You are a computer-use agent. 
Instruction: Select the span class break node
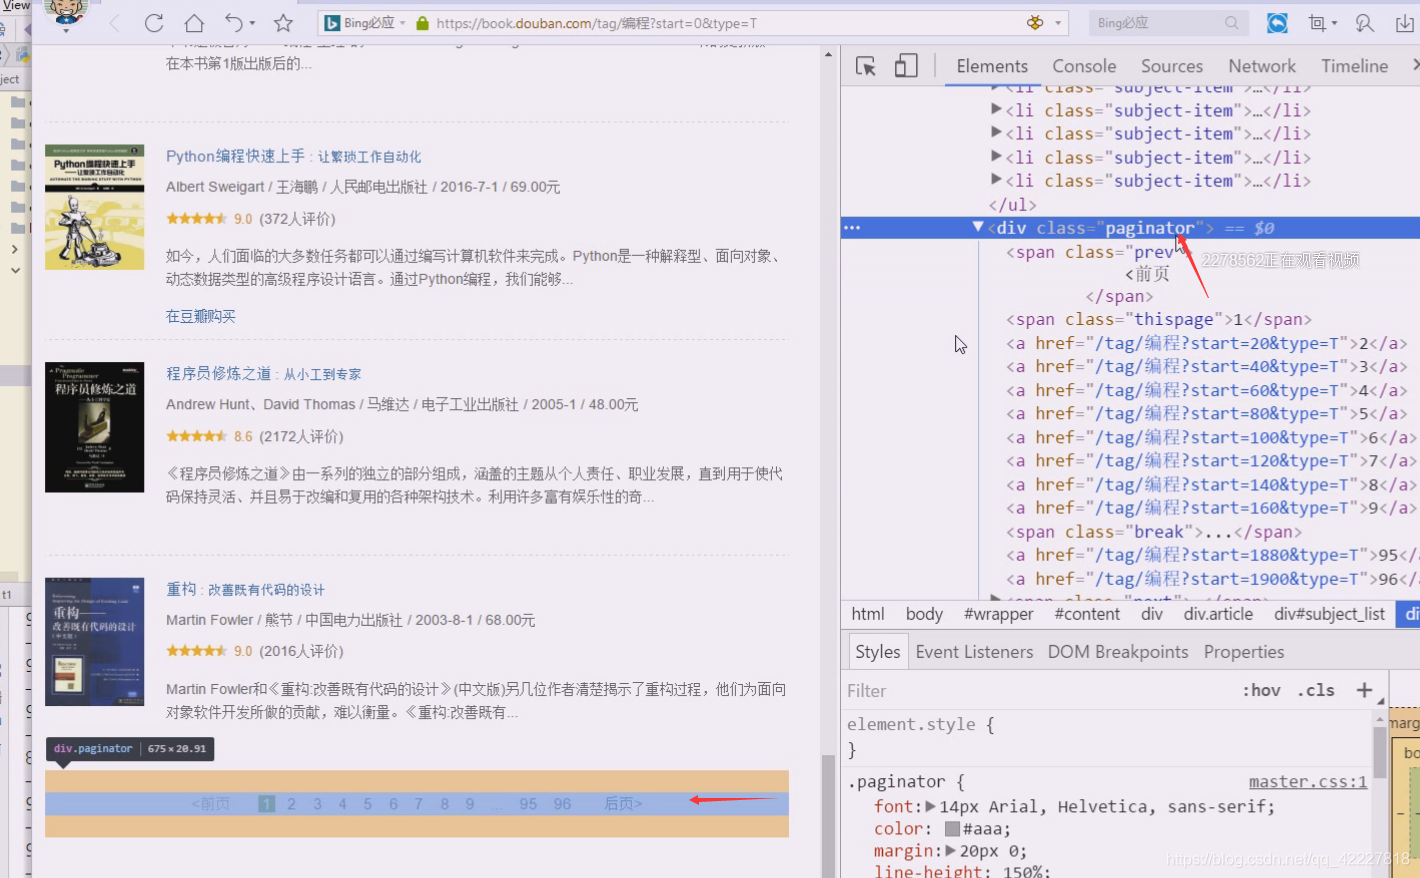pyautogui.click(x=1154, y=532)
